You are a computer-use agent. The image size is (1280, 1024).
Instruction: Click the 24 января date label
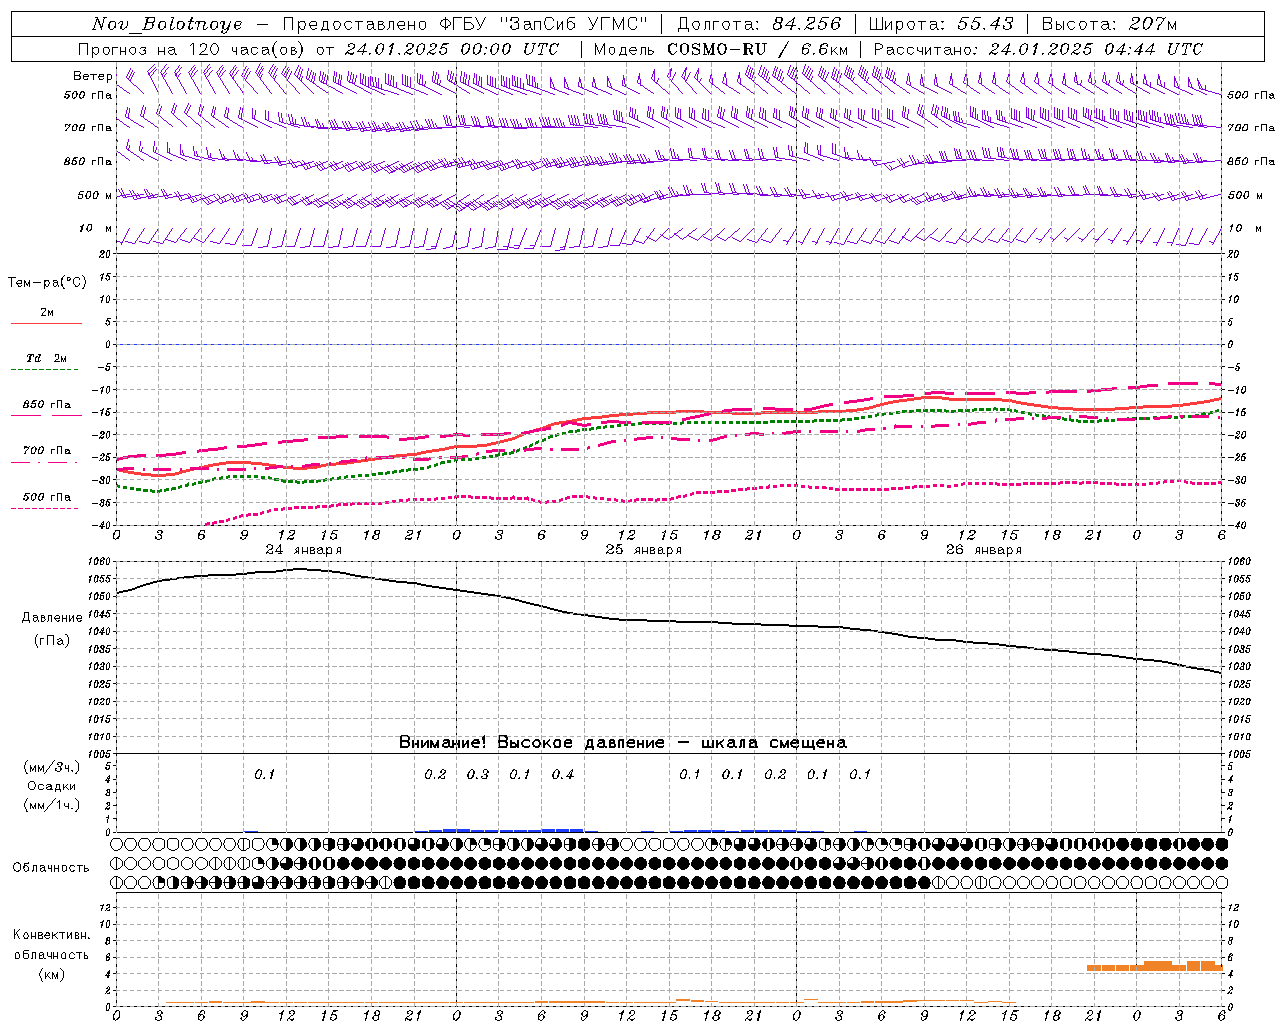pyautogui.click(x=303, y=550)
